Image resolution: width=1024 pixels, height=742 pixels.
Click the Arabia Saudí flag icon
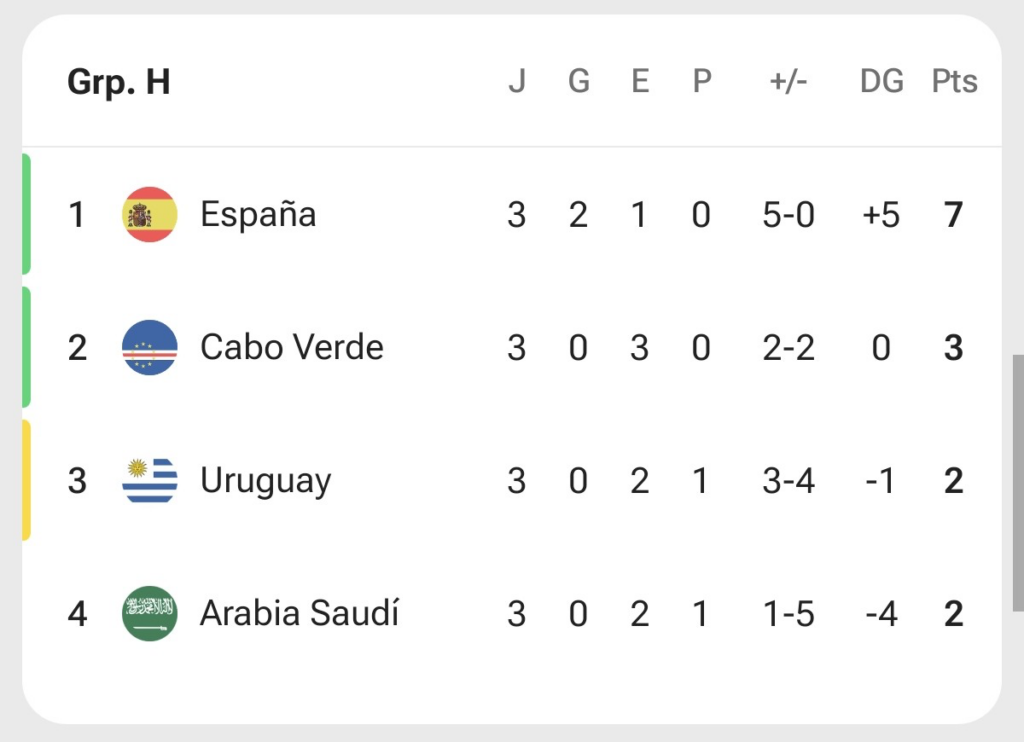coord(150,613)
